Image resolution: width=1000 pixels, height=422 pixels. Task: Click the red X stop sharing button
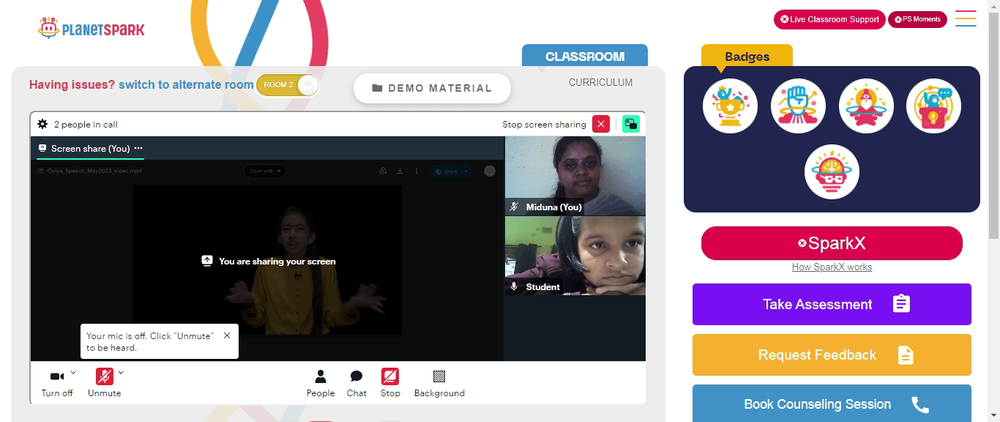601,124
